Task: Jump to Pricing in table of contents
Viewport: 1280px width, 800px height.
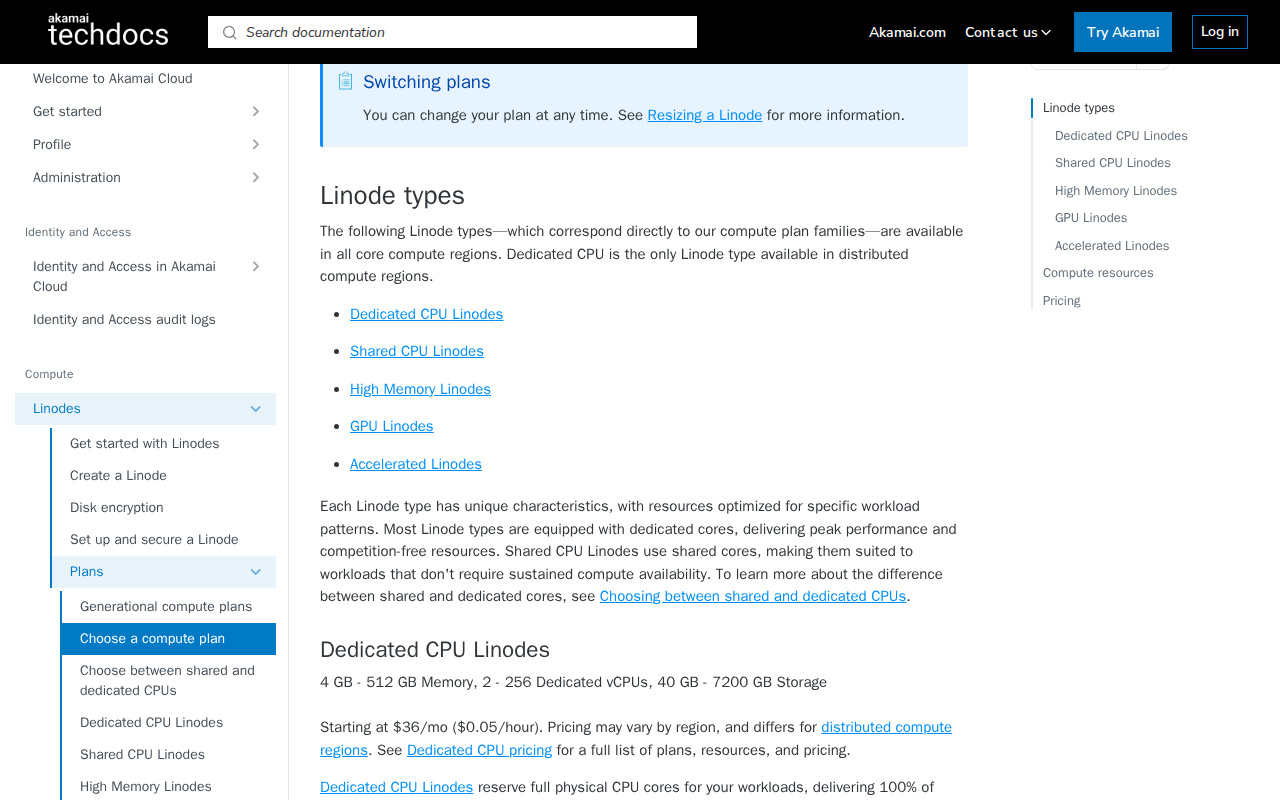Action: (1062, 300)
